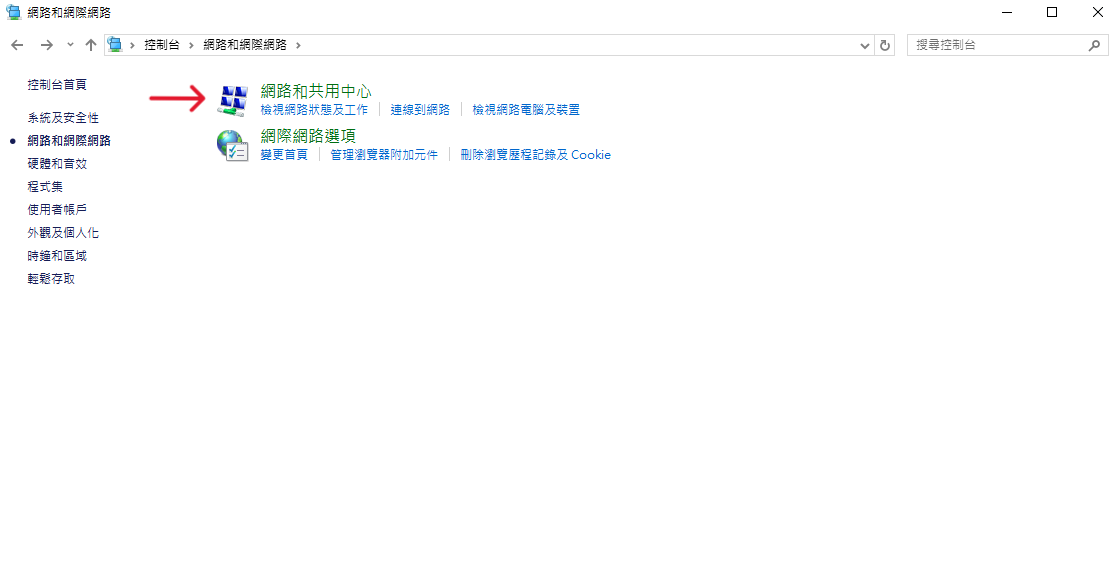Open 檢視網路狀態及工作 link
Screen dimensions: 1120x587
click(314, 110)
